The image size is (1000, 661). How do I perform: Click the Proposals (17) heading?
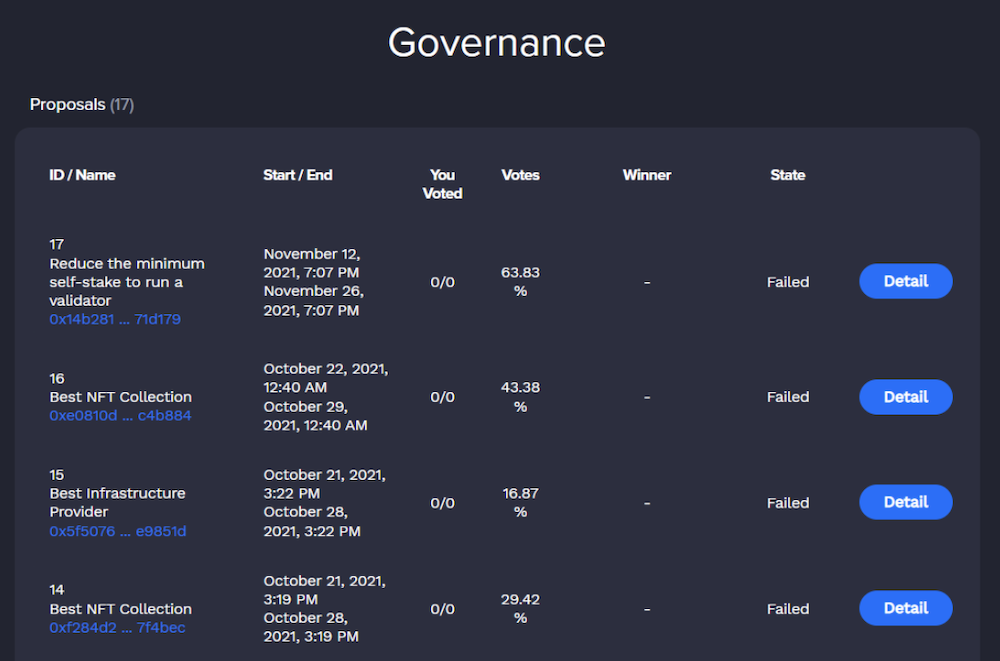point(81,104)
